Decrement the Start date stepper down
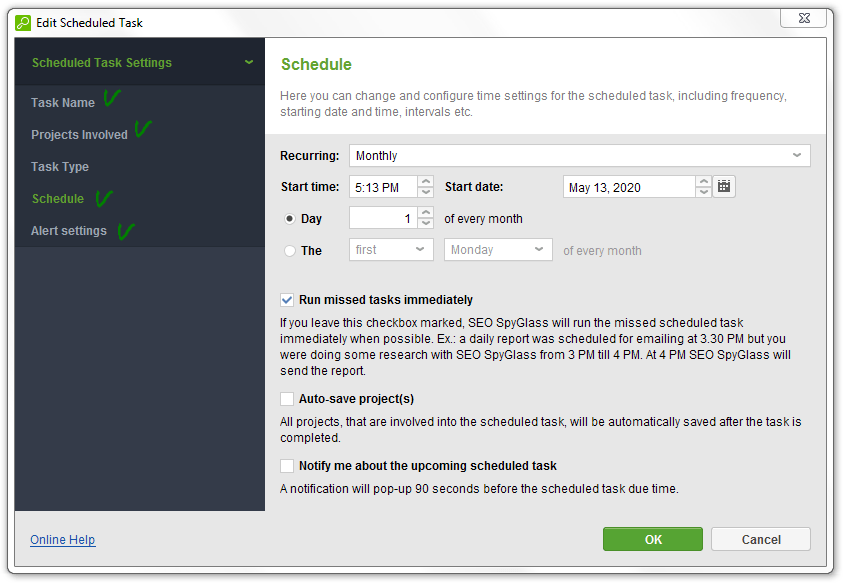This screenshot has height=584, width=846. [704, 192]
